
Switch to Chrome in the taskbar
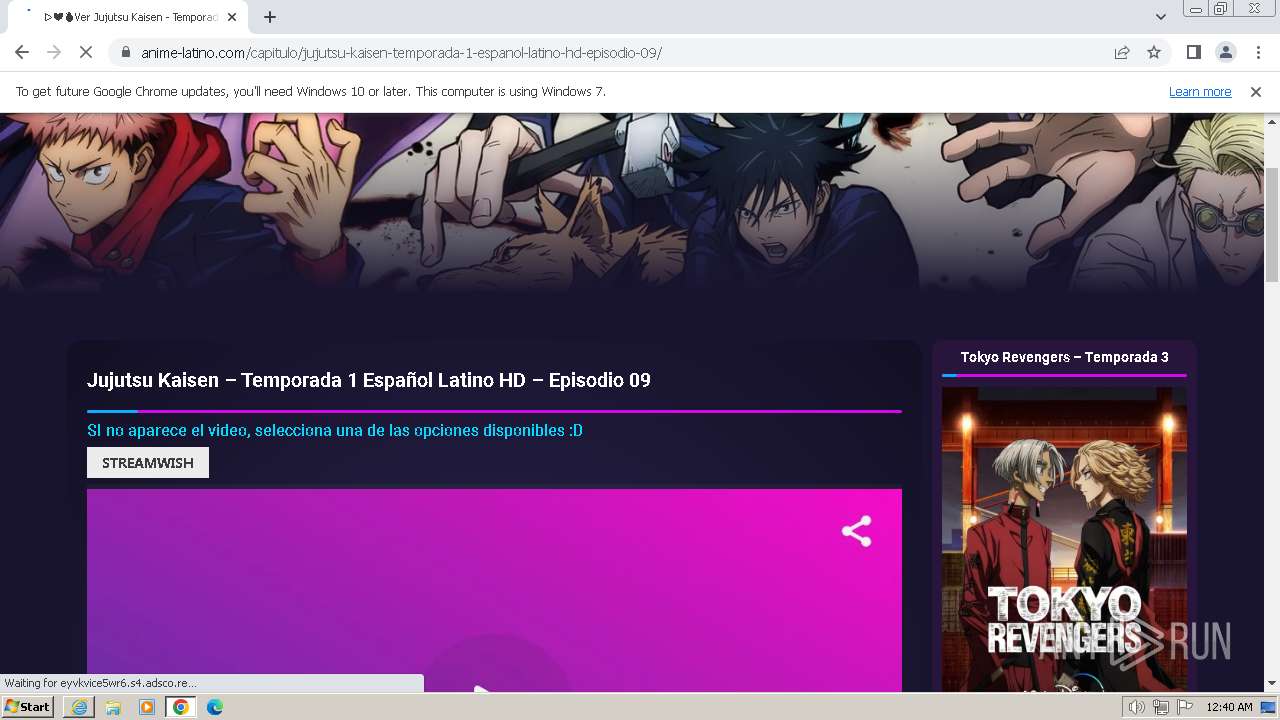[181, 707]
